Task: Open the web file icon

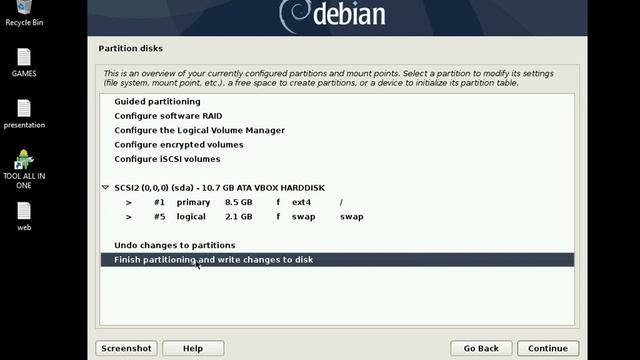Action: pyautogui.click(x=24, y=217)
